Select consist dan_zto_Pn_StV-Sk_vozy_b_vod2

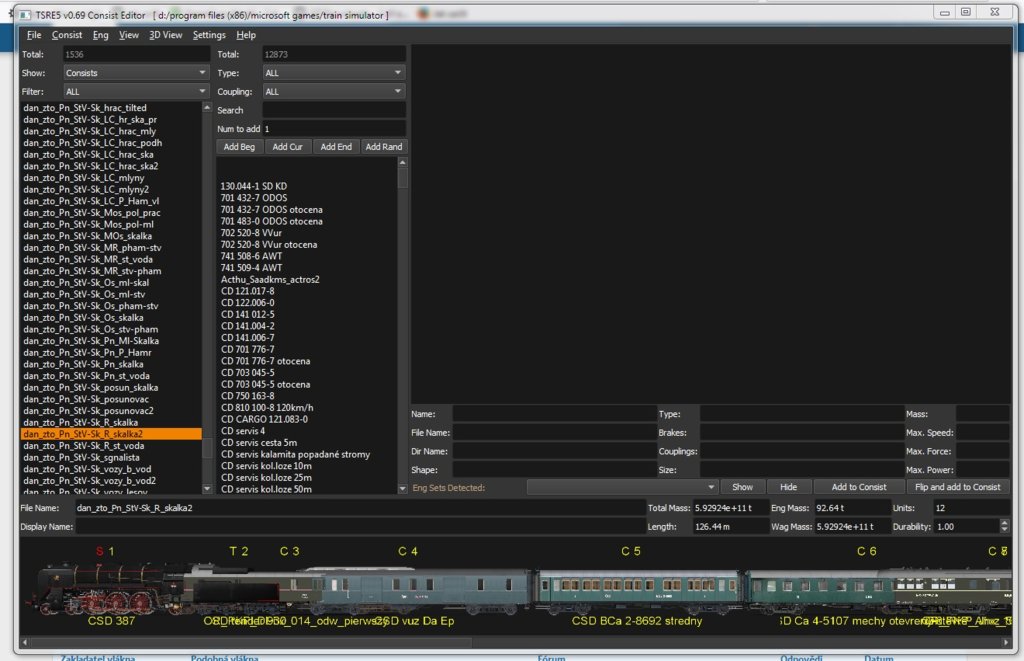coord(89,481)
